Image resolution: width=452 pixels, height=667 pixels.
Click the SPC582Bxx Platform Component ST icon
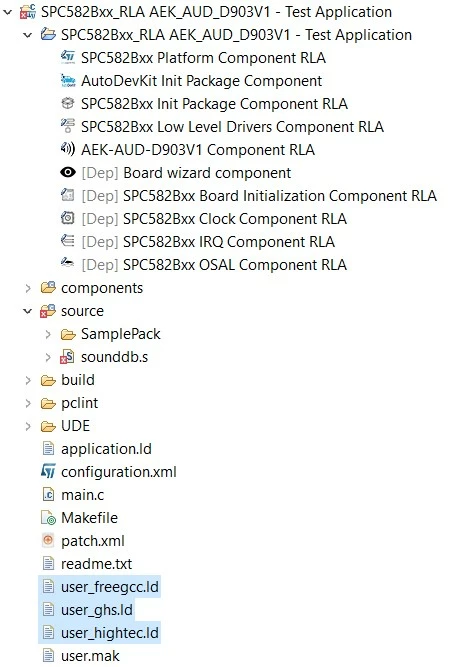68,57
